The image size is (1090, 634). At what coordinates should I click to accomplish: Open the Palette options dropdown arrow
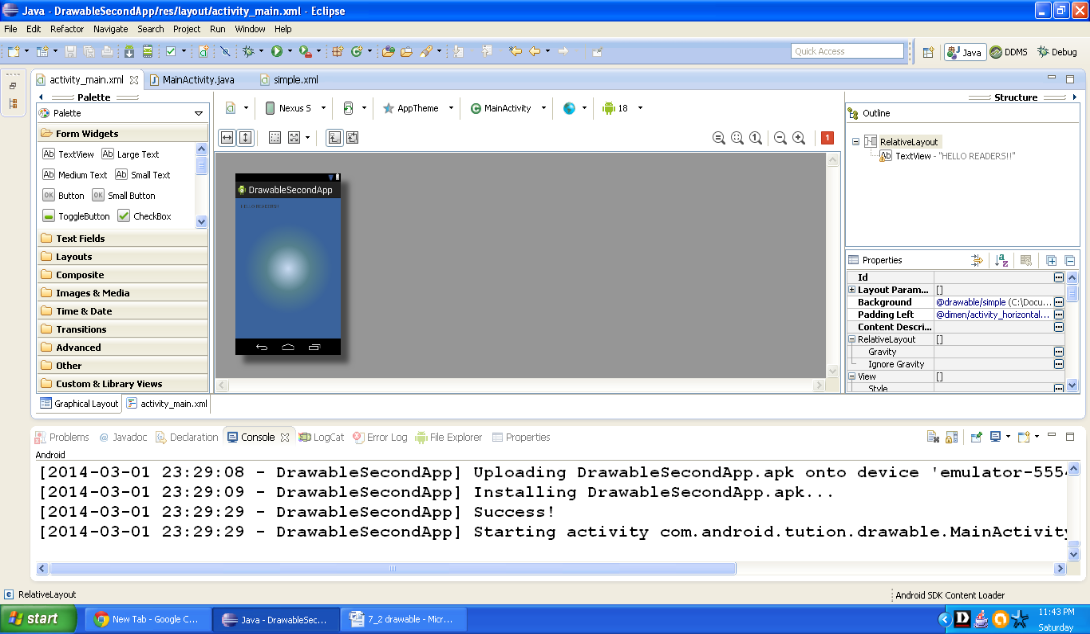(x=199, y=113)
